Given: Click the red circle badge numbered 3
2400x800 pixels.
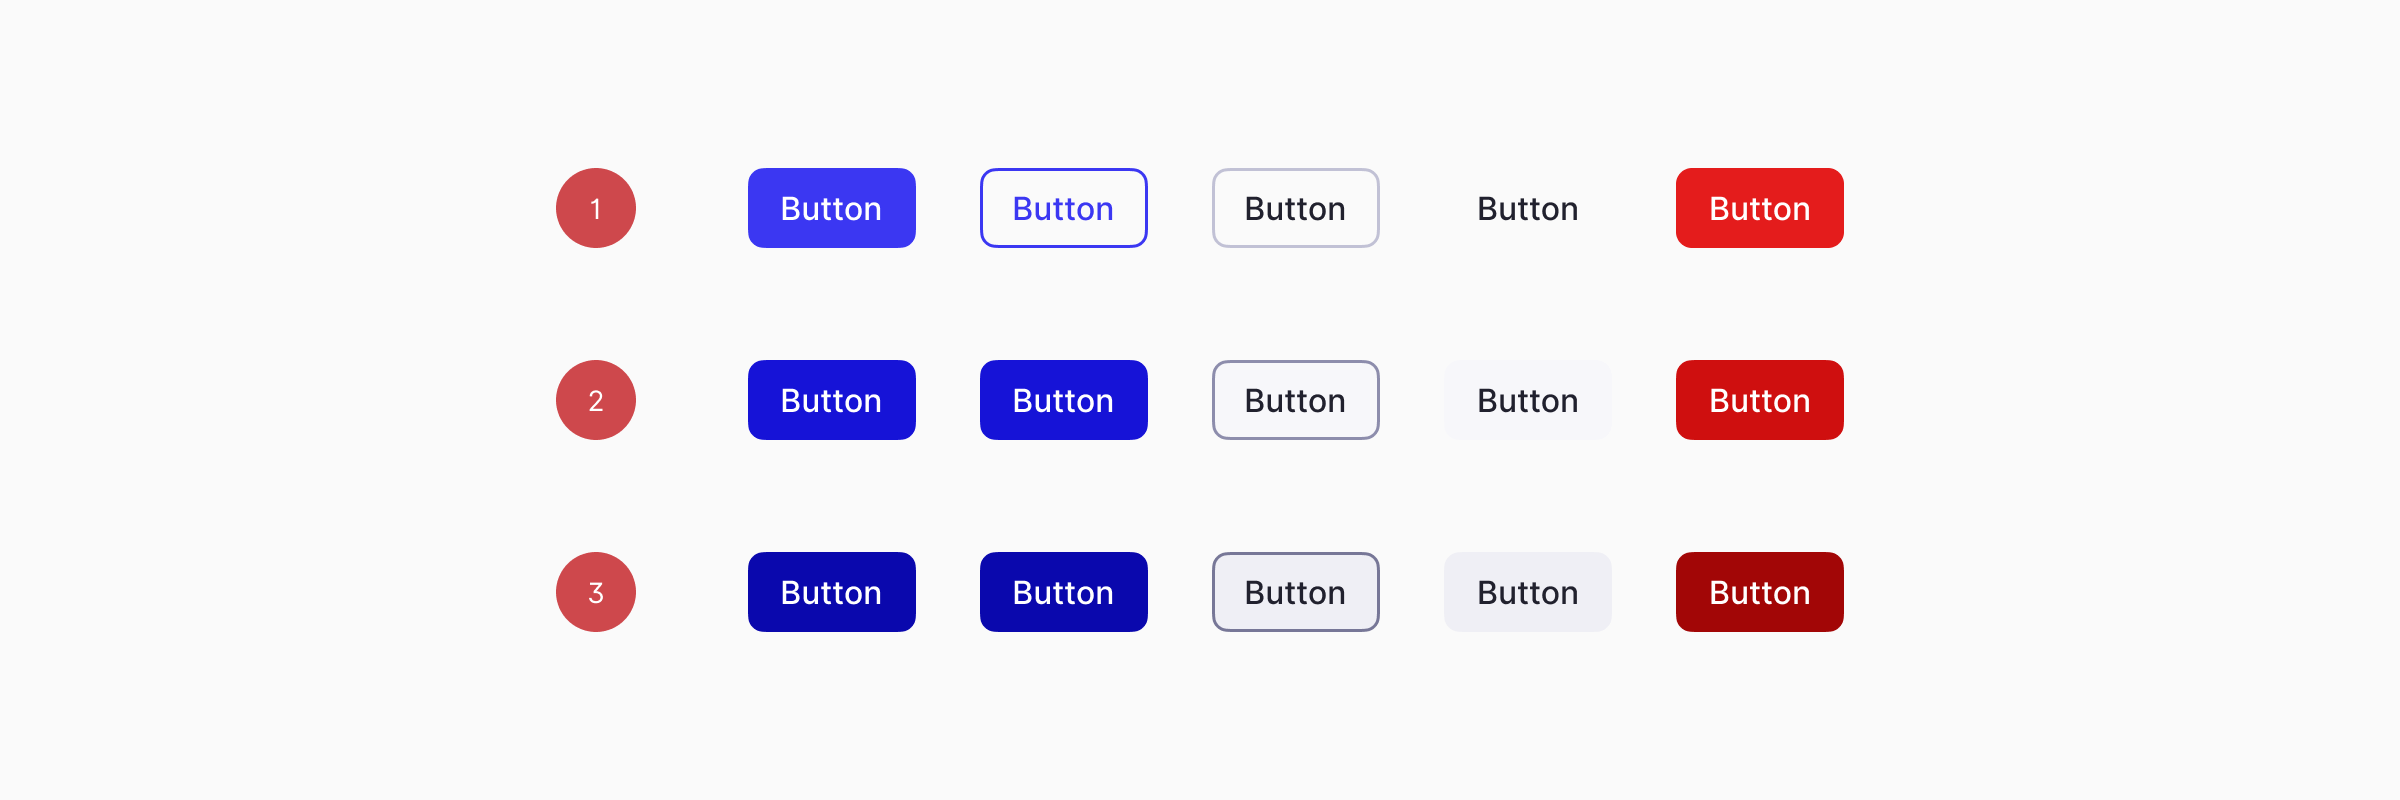Looking at the screenshot, I should [x=596, y=592].
